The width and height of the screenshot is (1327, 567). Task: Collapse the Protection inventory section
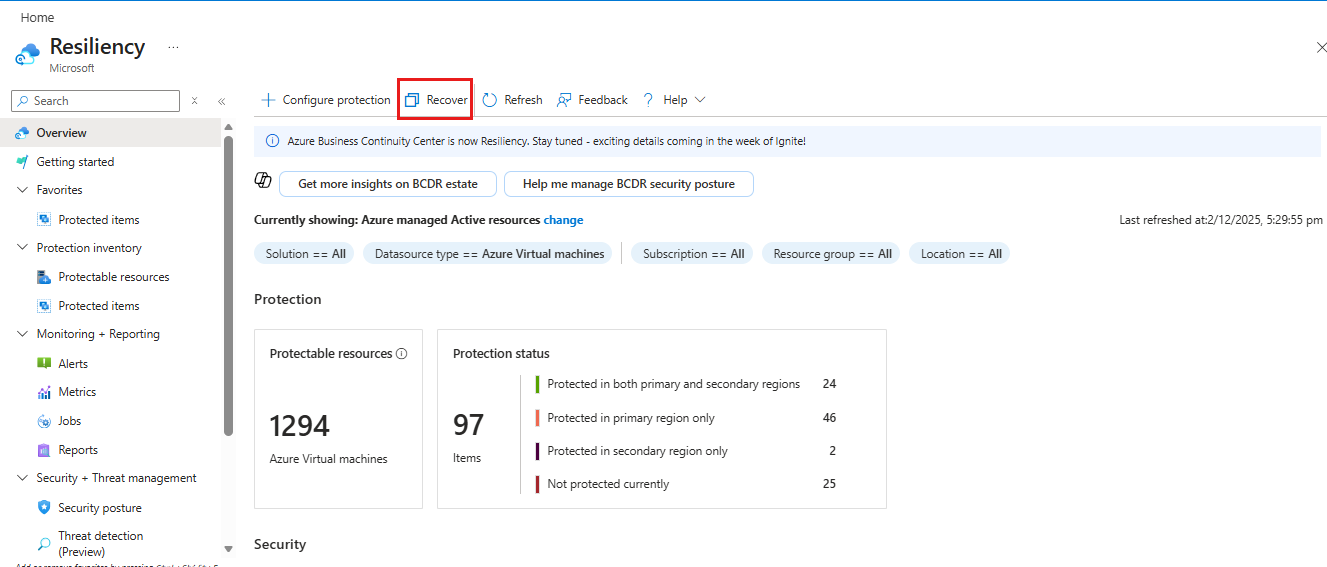(x=23, y=248)
